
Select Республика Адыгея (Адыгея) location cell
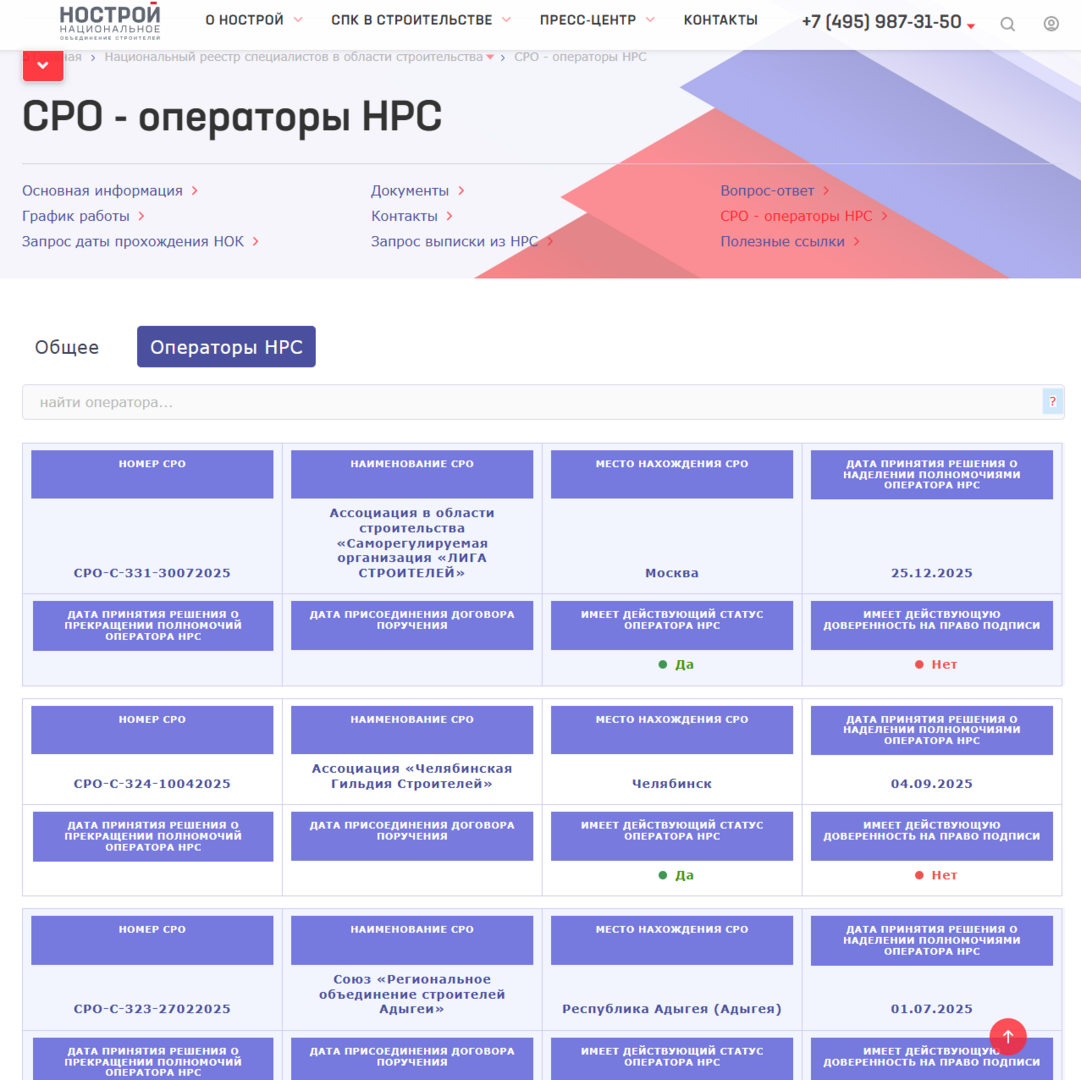[672, 1009]
